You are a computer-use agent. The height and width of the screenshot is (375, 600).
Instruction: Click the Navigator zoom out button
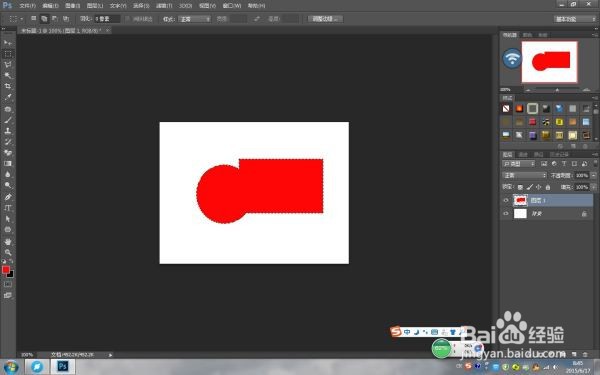coord(528,90)
